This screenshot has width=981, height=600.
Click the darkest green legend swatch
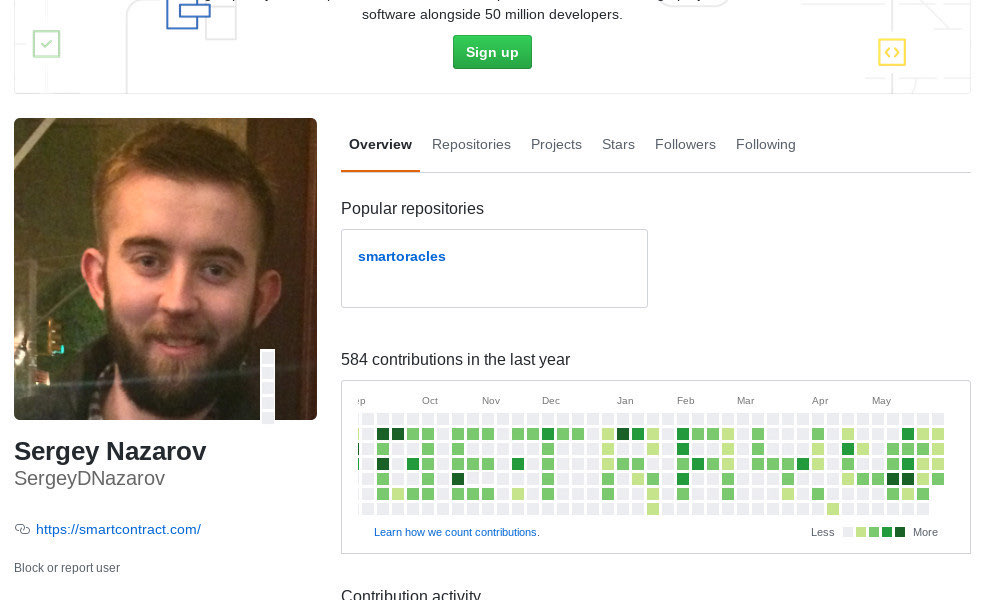pos(900,532)
